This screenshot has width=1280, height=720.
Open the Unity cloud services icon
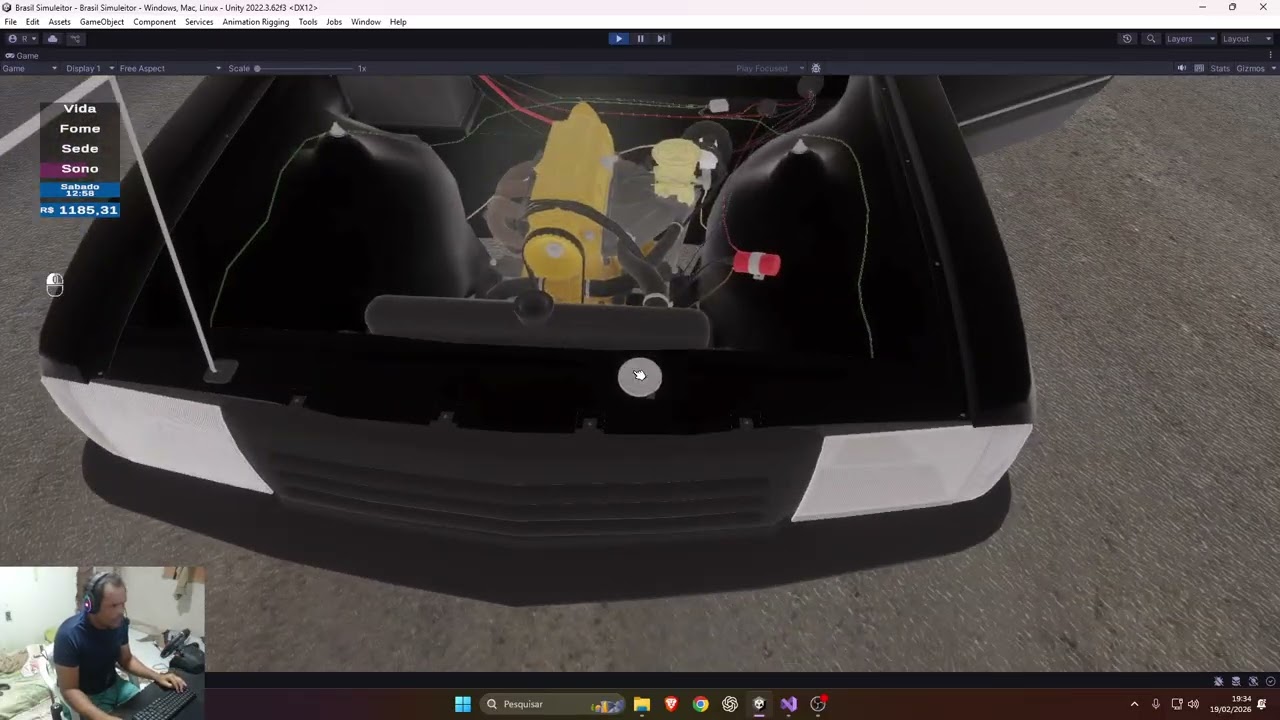(53, 39)
